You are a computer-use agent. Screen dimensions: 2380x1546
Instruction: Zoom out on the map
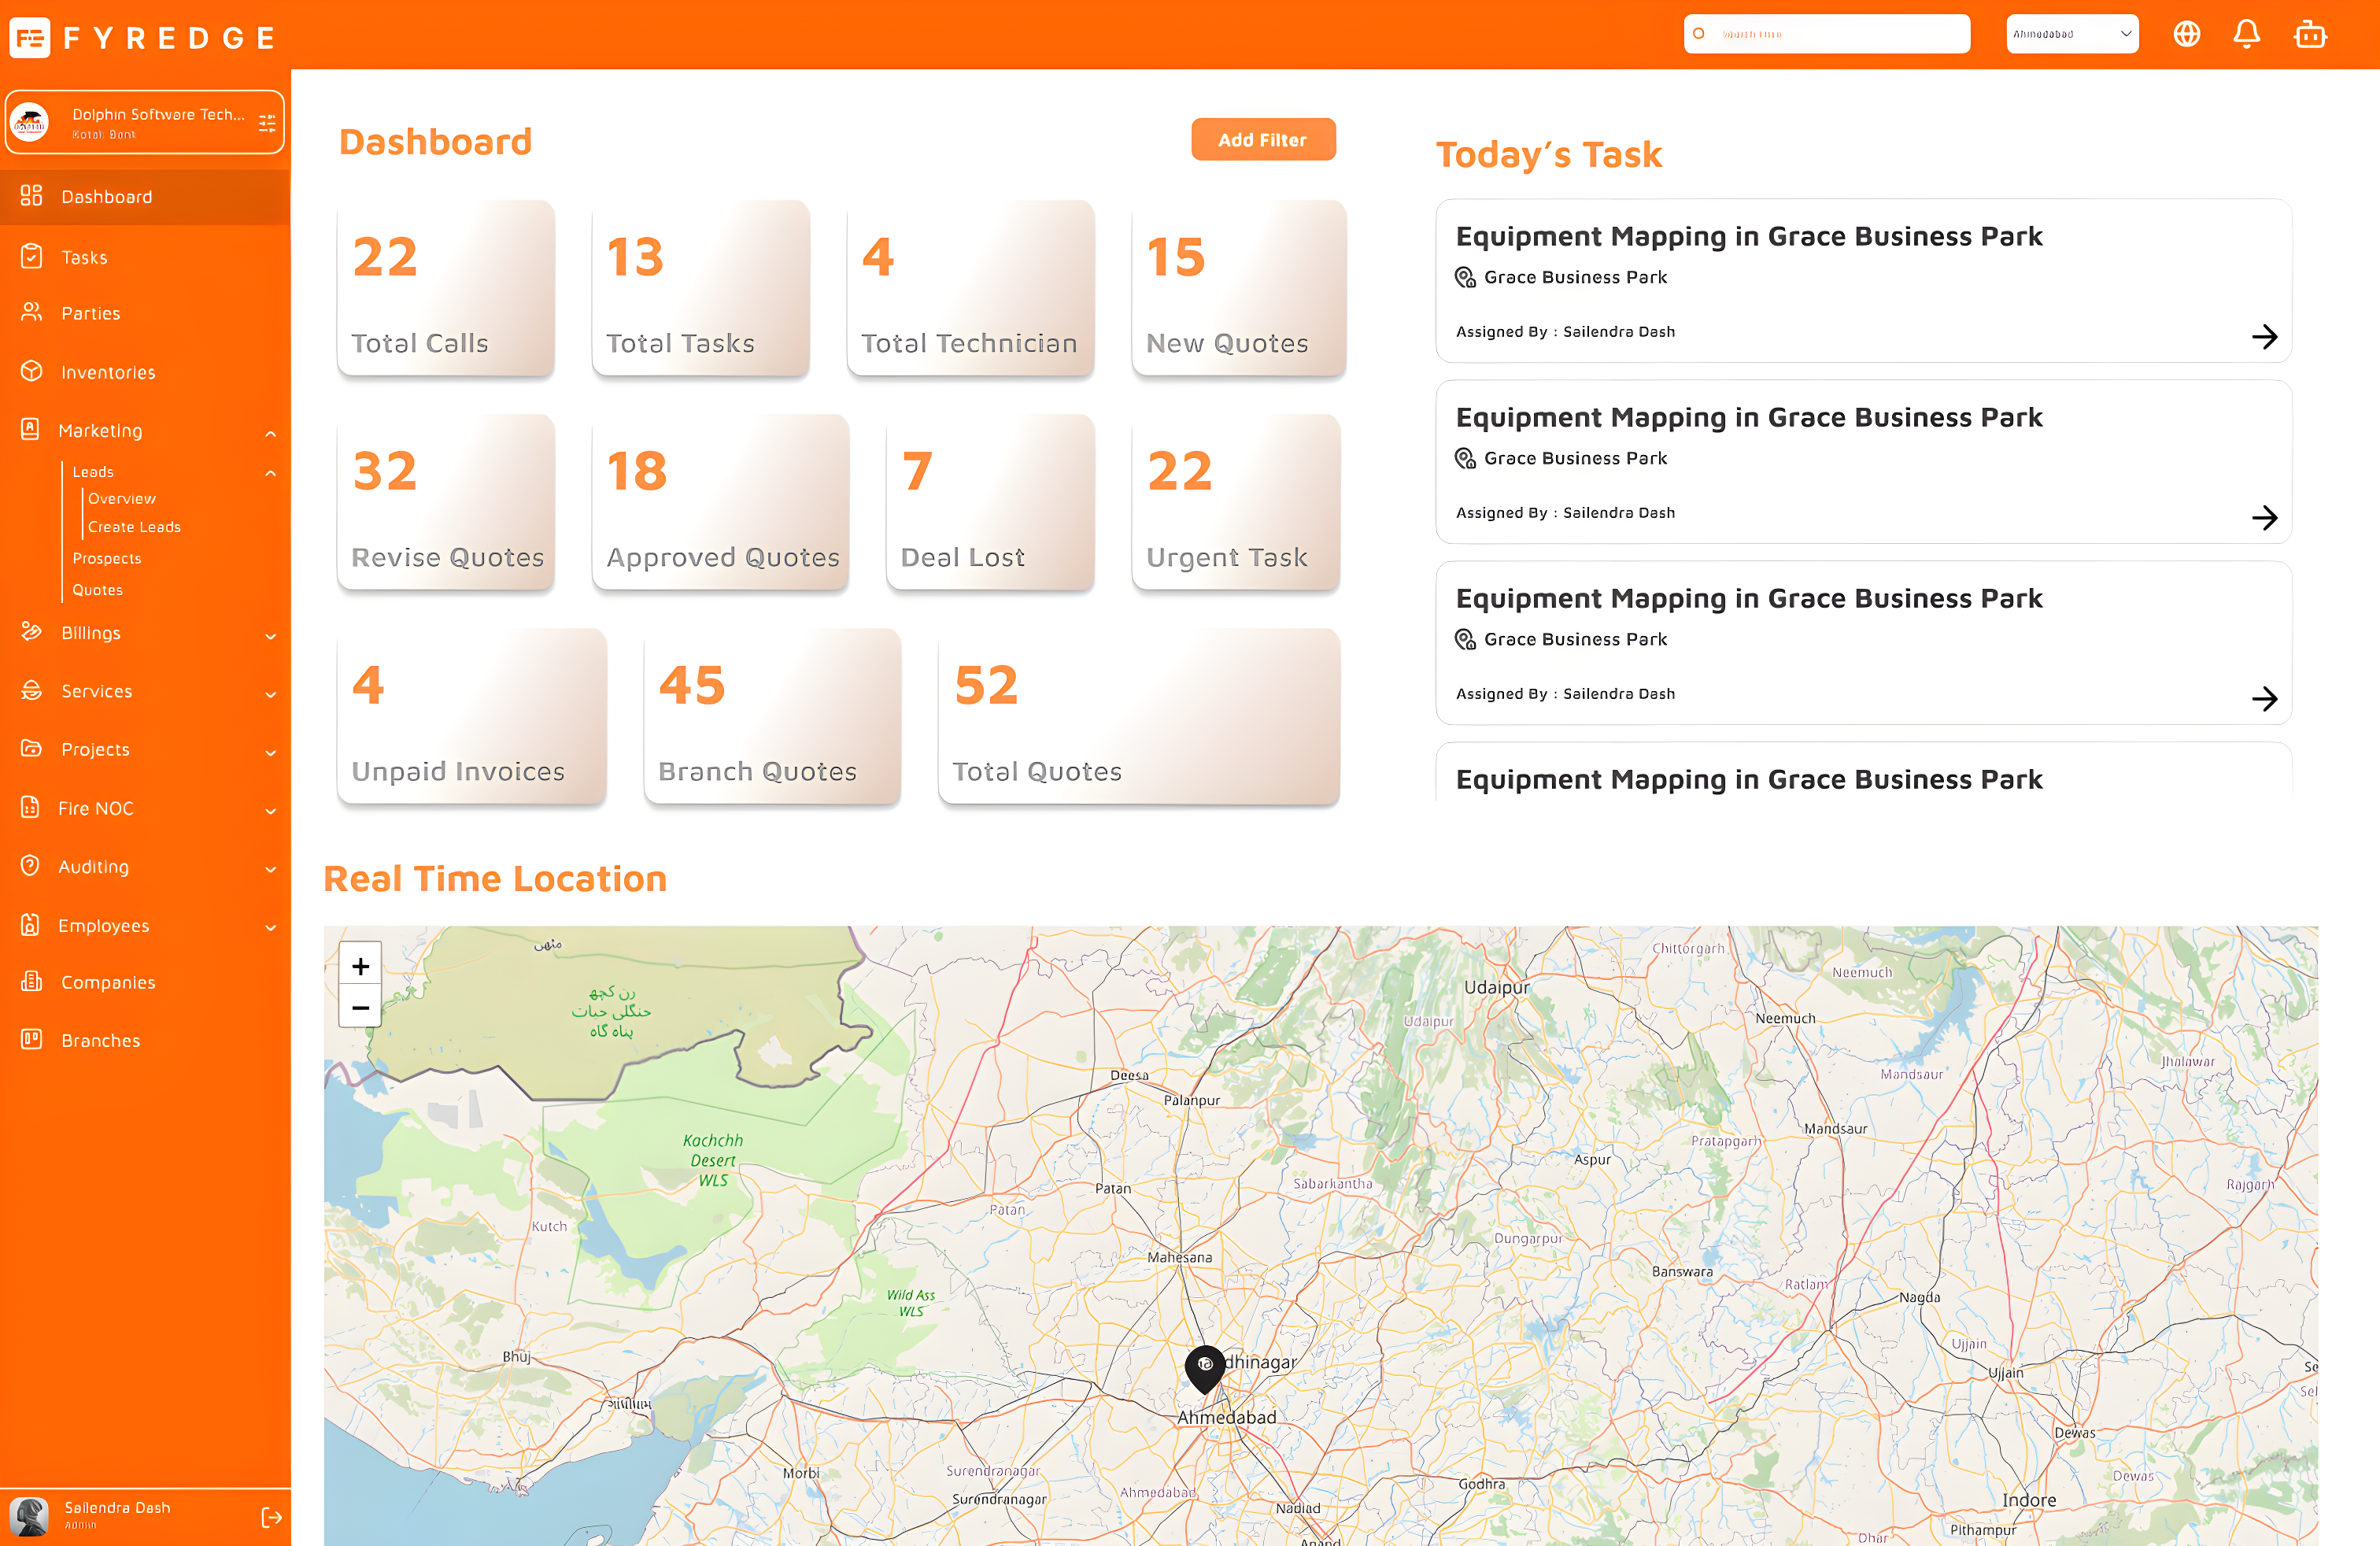(x=361, y=1008)
